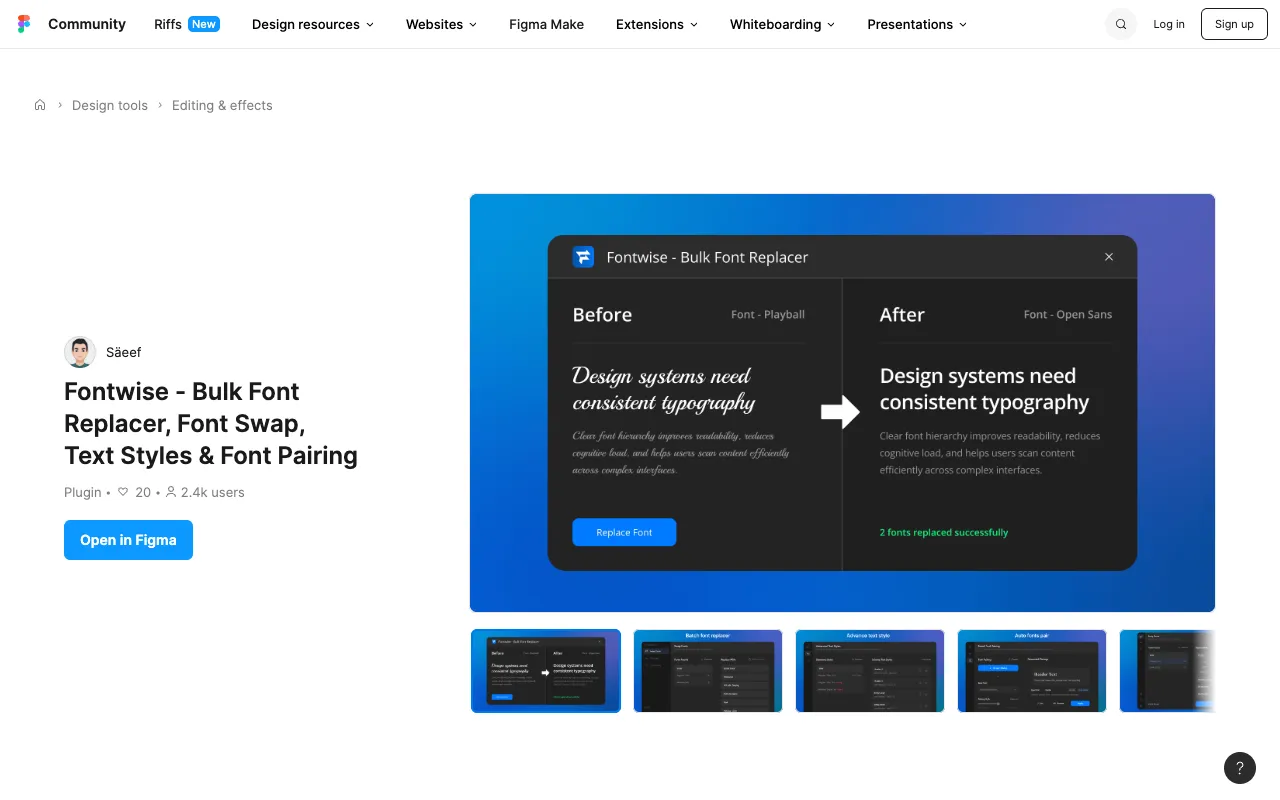
Task: Open the Design tools breadcrumb
Action: [110, 105]
